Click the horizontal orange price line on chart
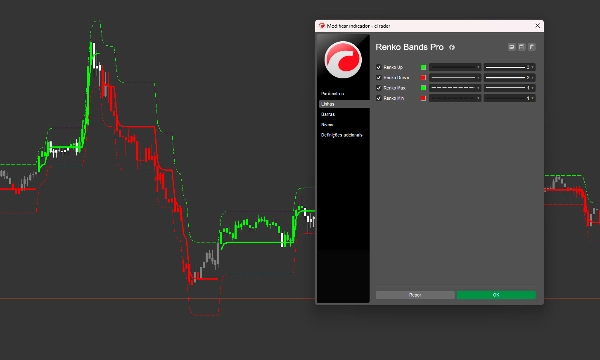This screenshot has height=360, width=600. coord(157,299)
